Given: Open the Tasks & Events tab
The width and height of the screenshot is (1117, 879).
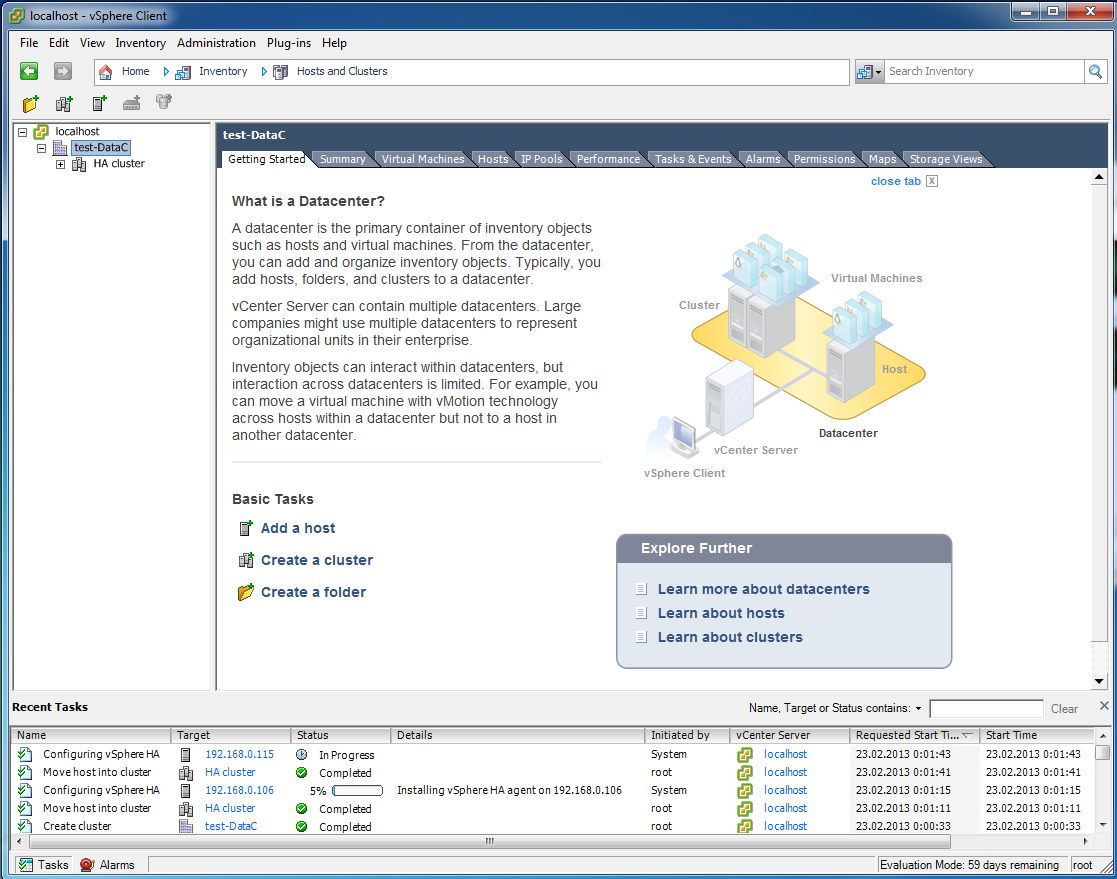Looking at the screenshot, I should click(692, 159).
